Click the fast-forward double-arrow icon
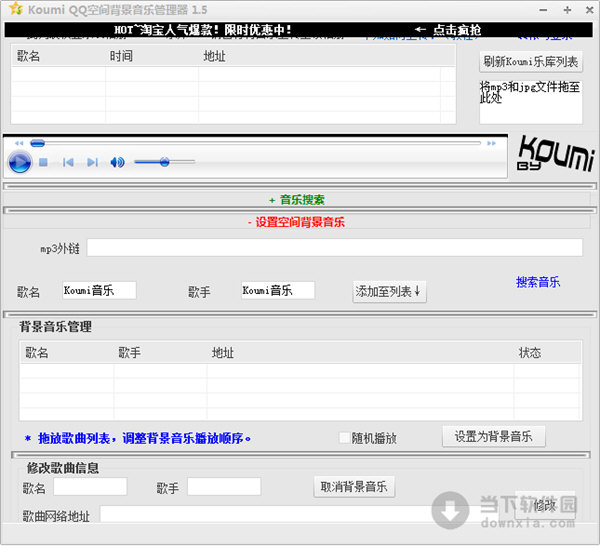The width and height of the screenshot is (600, 546). 491,143
